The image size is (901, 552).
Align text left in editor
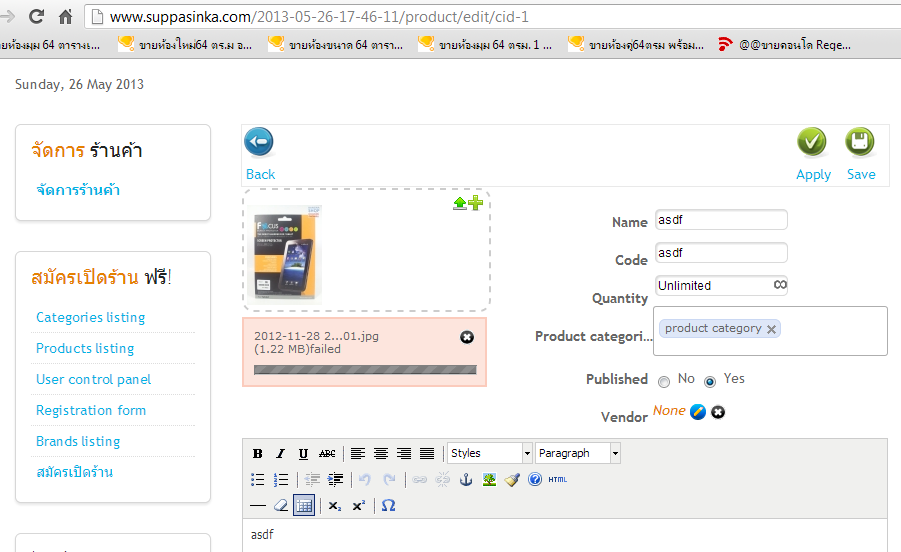click(x=358, y=454)
